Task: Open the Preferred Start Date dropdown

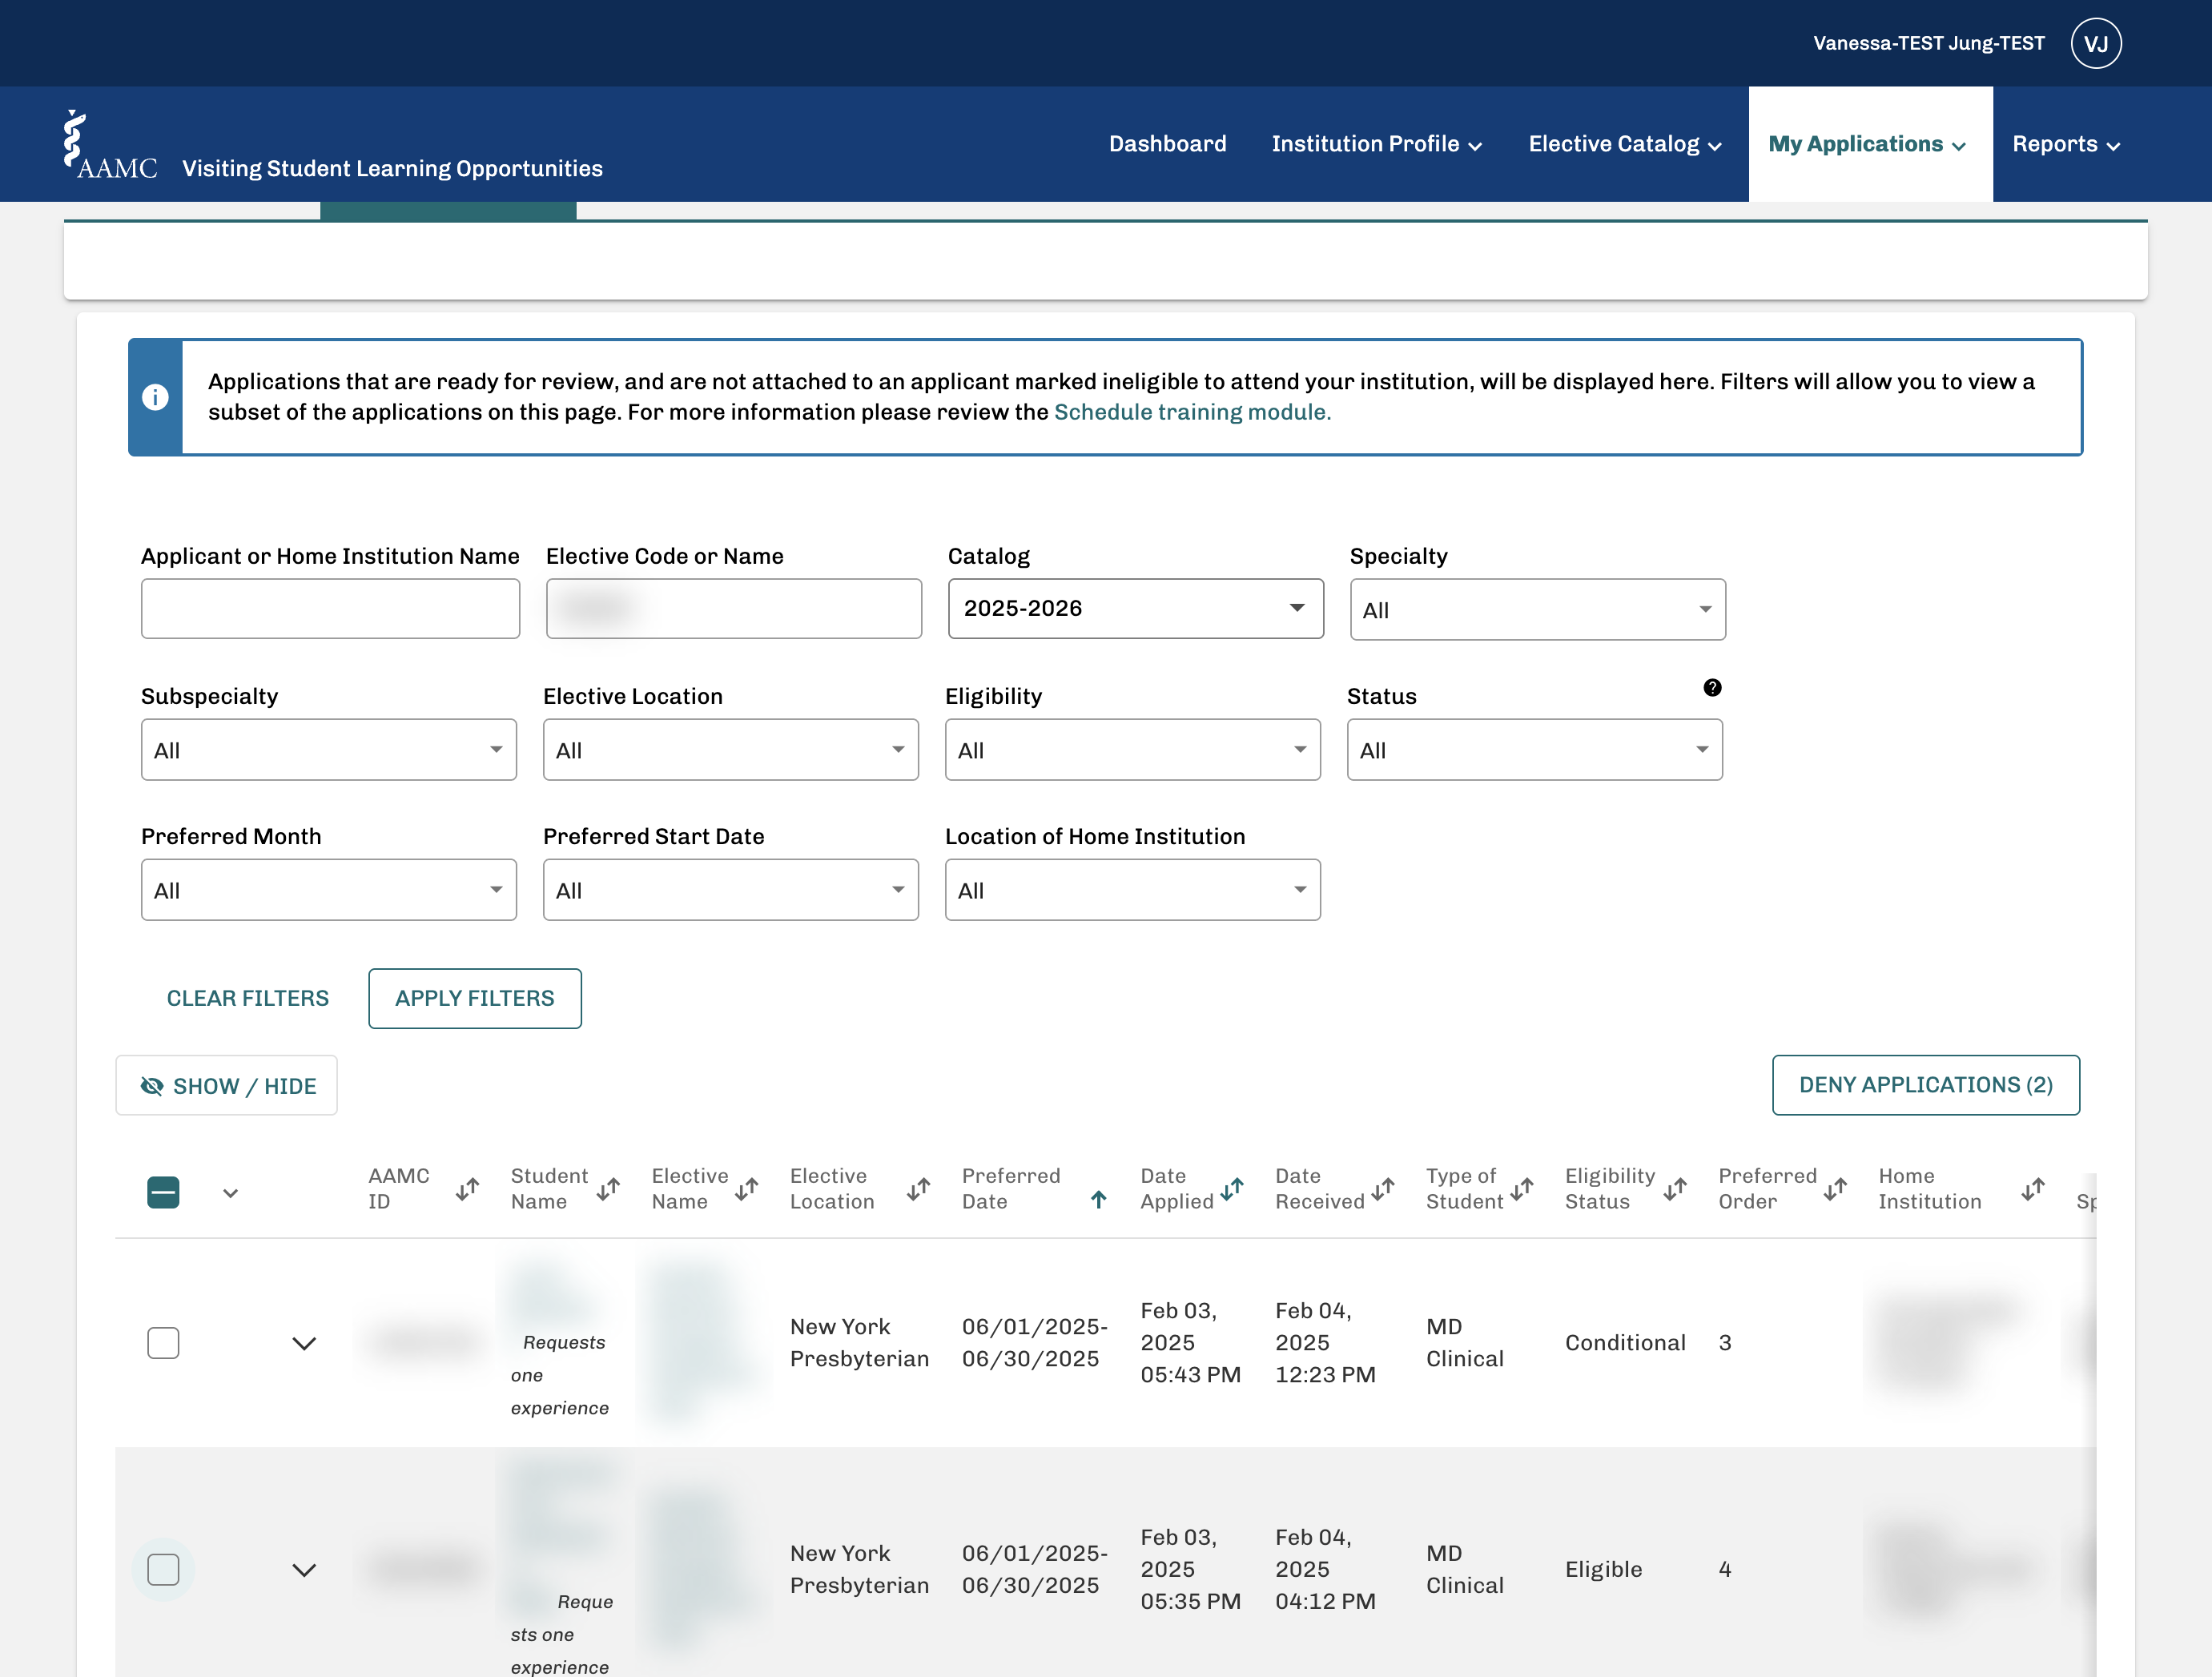Action: 731,889
